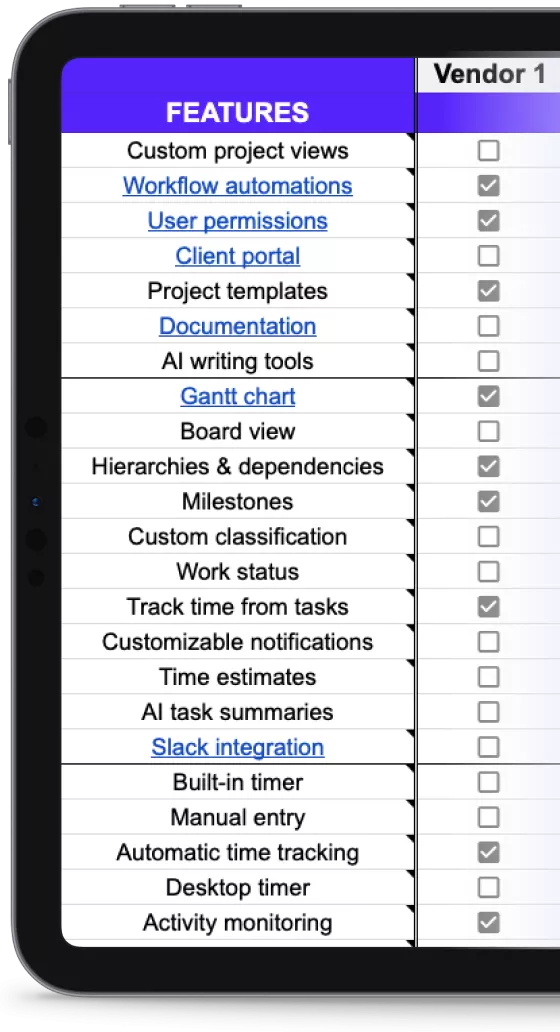The width and height of the screenshot is (560, 1032).
Task: Click the Documentation hyperlink
Action: pos(238,326)
